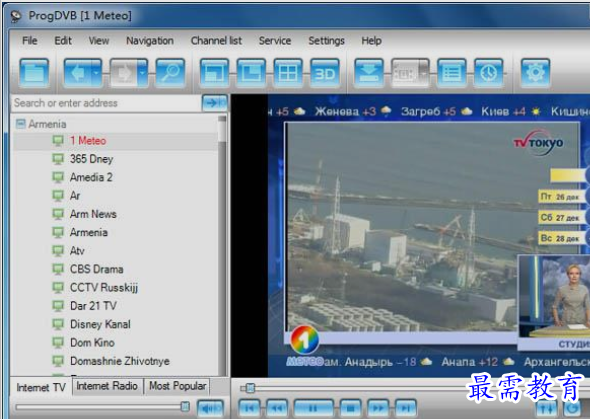Image resolution: width=590 pixels, height=419 pixels.
Task: Click the ProgDVB satellite dish title icon
Action: point(15,16)
